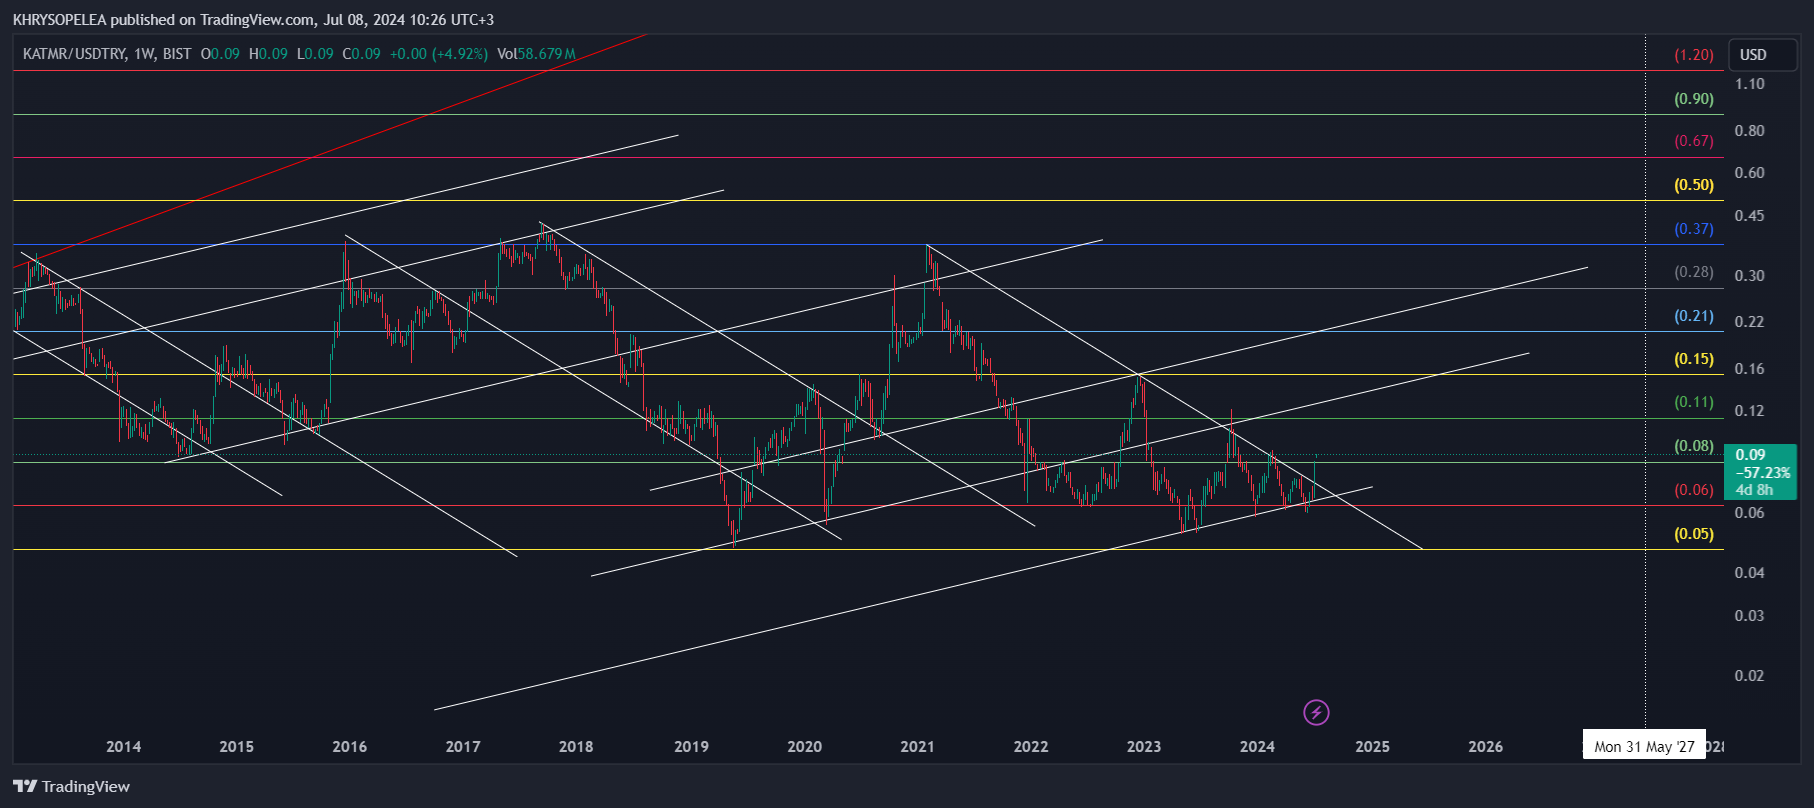
Task: Click the (0.08) green level label
Action: (x=1694, y=446)
